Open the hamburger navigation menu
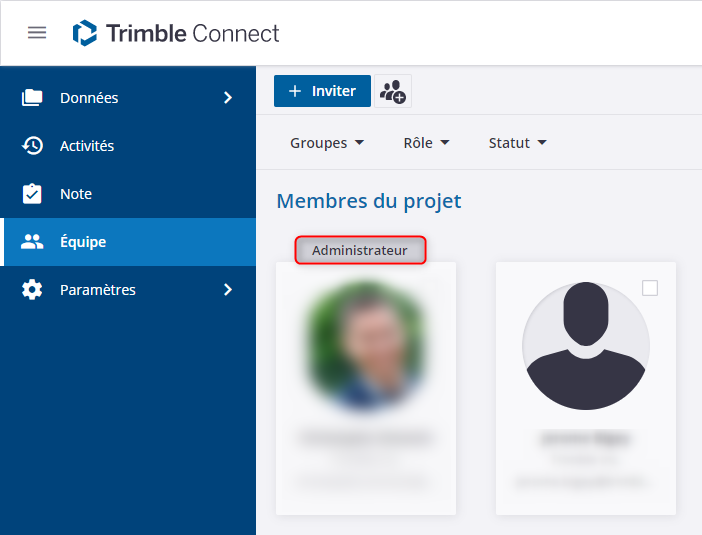 click(37, 33)
